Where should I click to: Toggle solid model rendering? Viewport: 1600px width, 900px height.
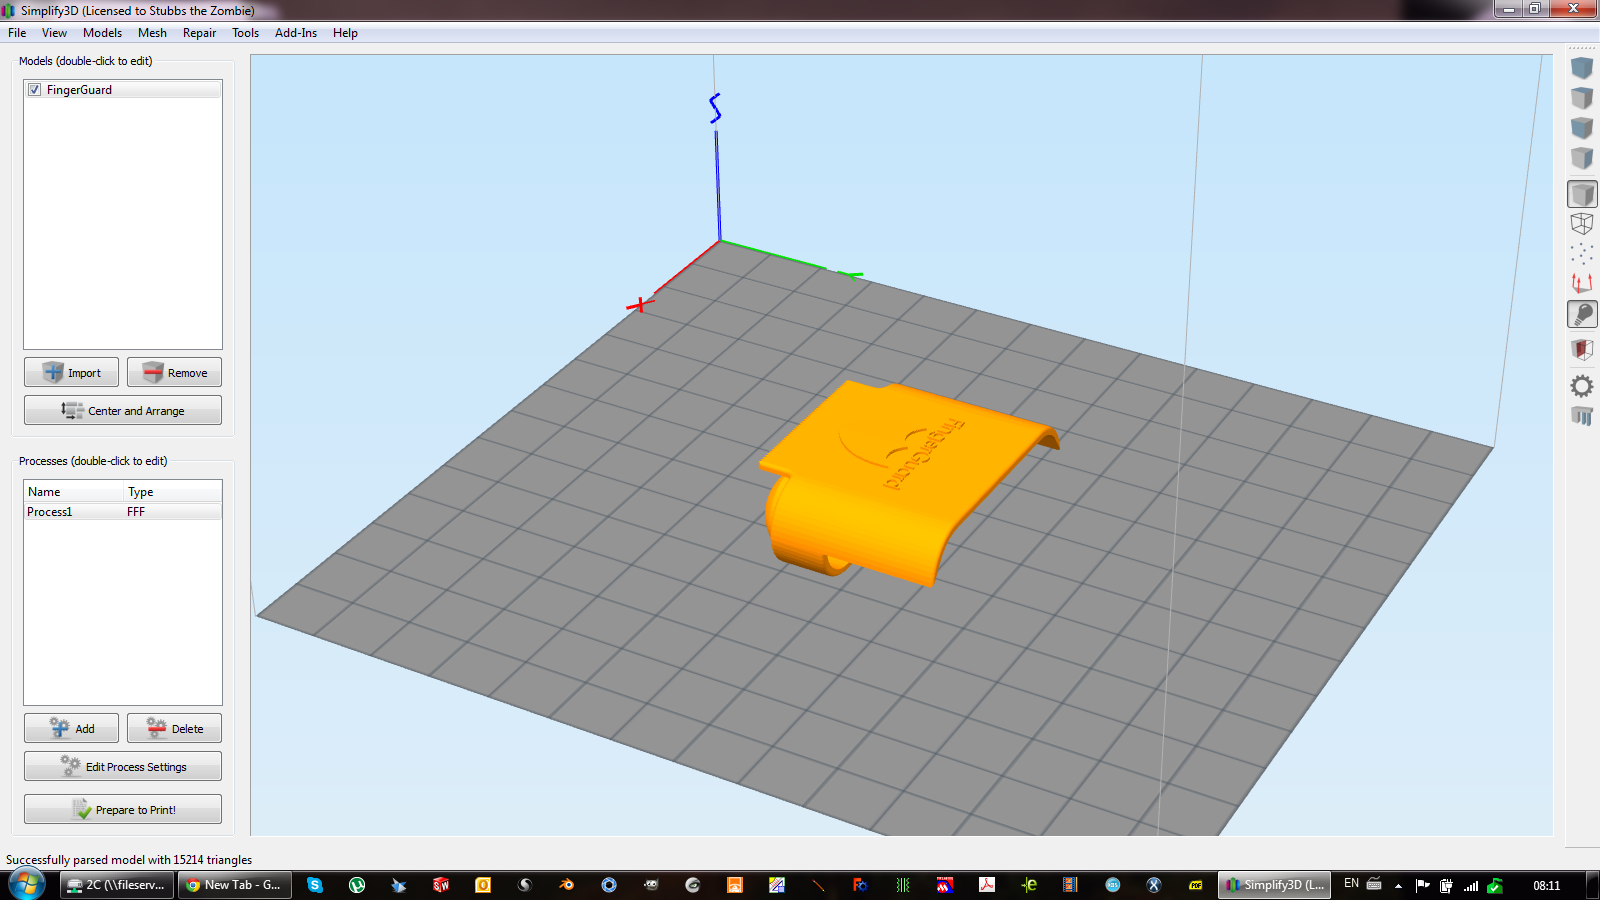point(1582,194)
